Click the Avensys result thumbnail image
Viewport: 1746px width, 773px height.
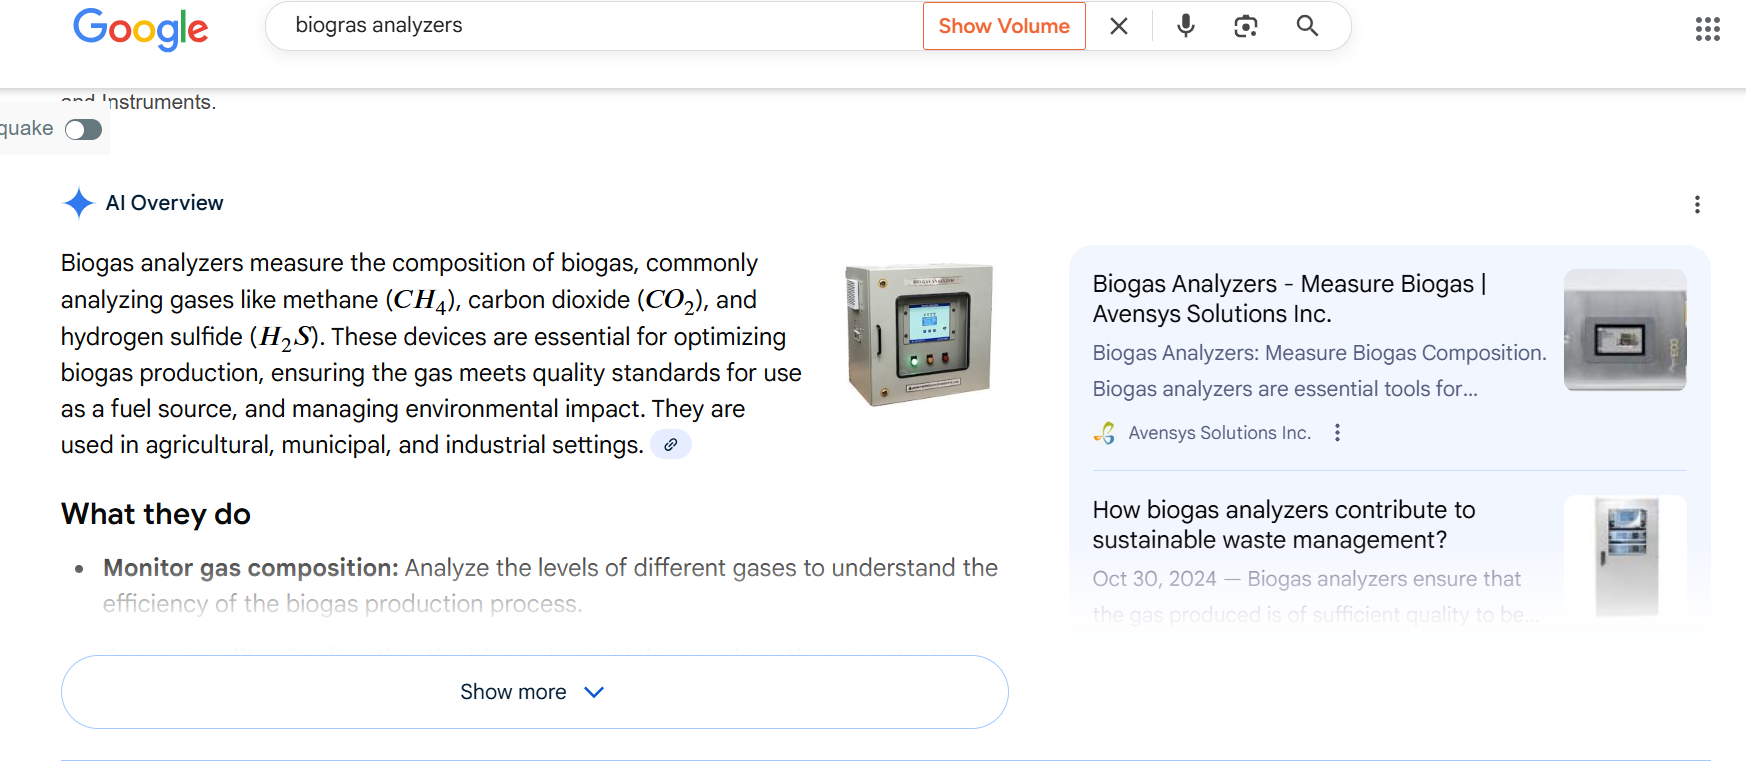click(1625, 330)
